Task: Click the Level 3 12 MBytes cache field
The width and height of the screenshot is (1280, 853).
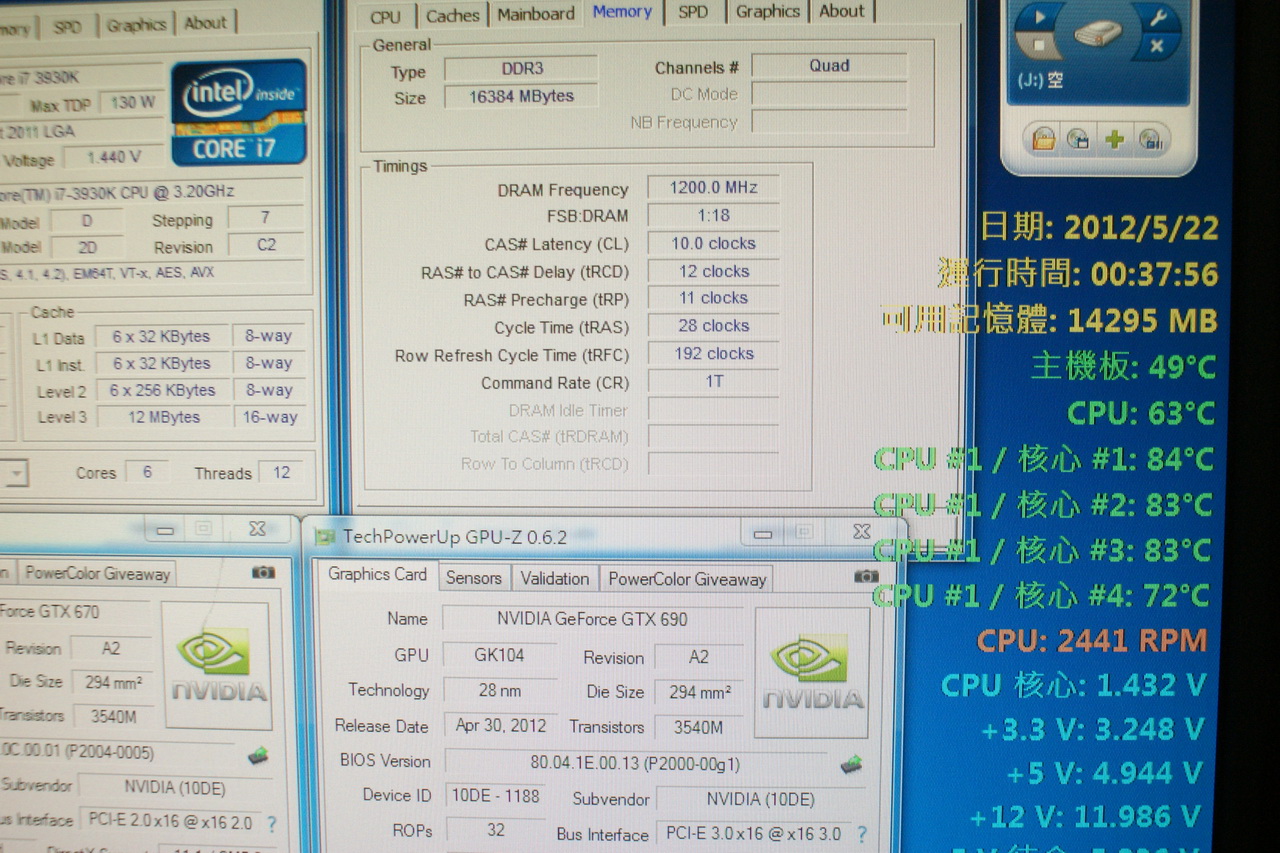Action: tap(163, 417)
